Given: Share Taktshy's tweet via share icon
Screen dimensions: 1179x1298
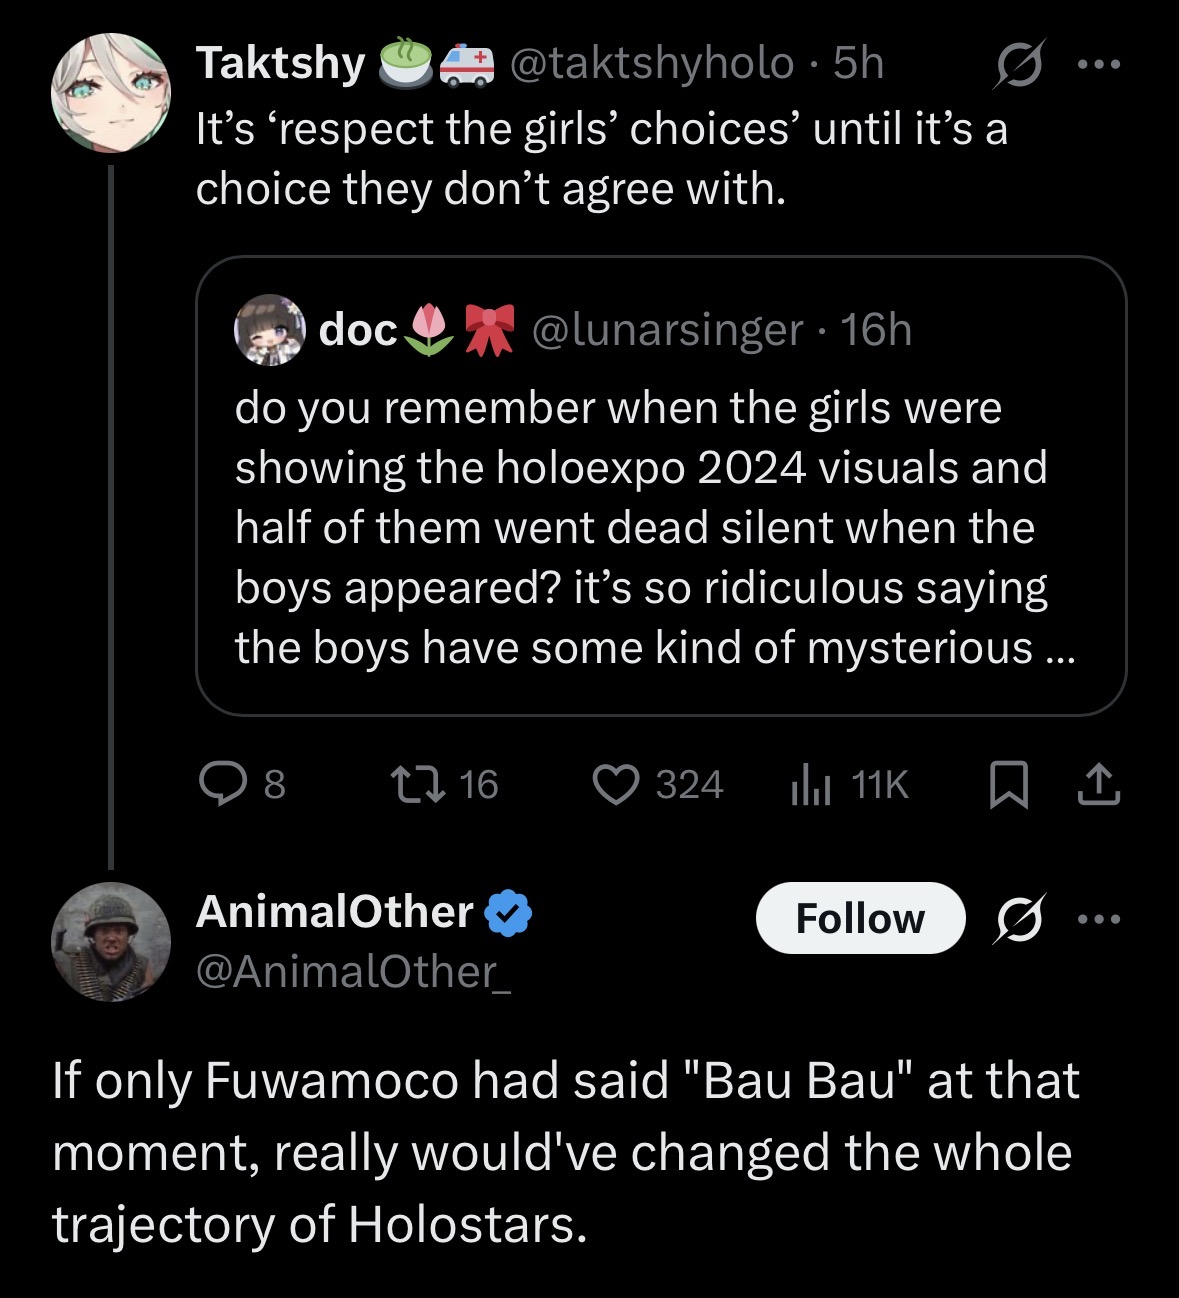Looking at the screenshot, I should click(x=1098, y=785).
